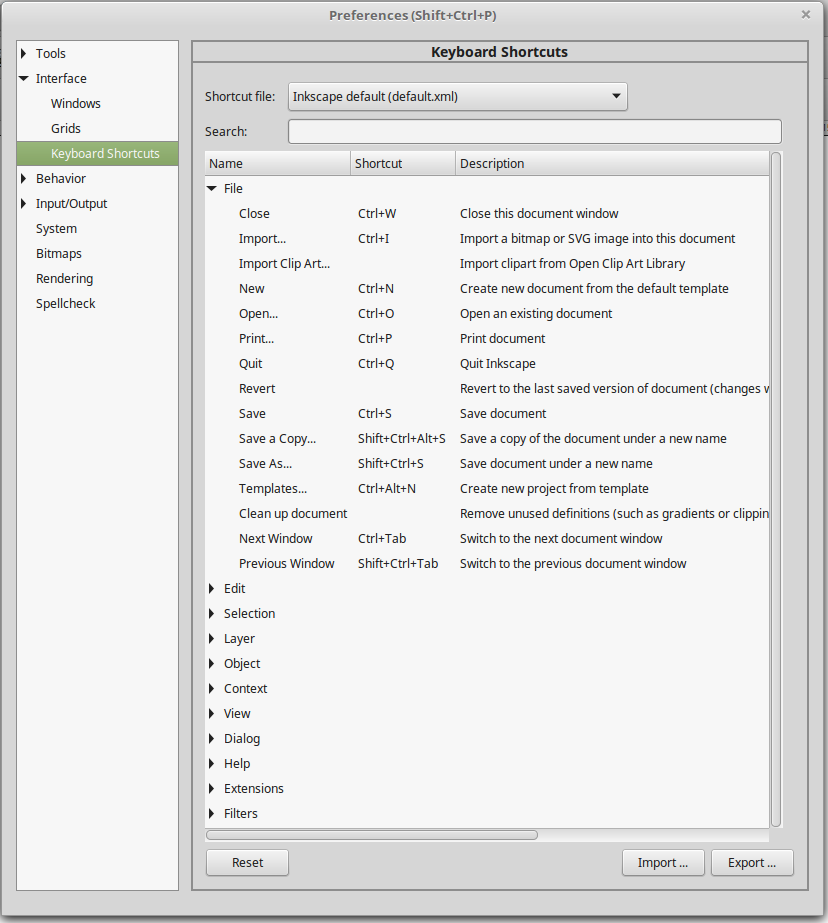Click the Import ... button
The image size is (828, 923).
point(662,863)
